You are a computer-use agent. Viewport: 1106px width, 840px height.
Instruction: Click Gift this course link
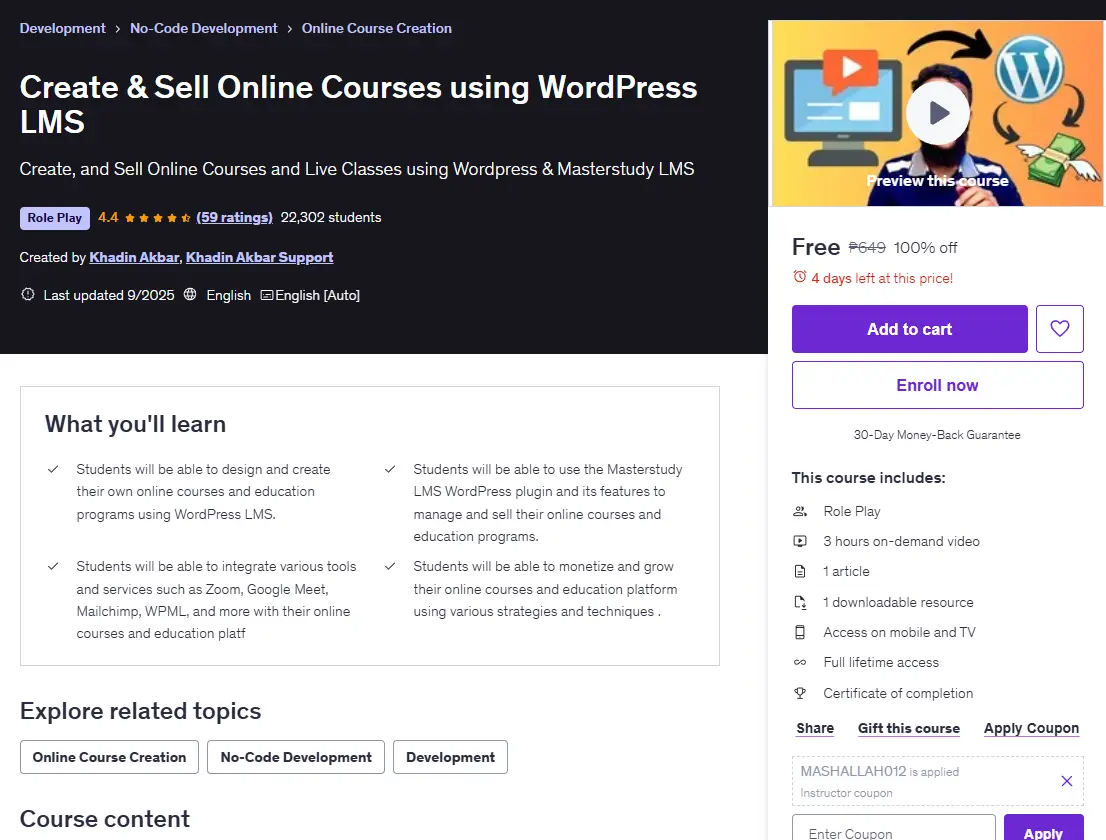pos(908,728)
